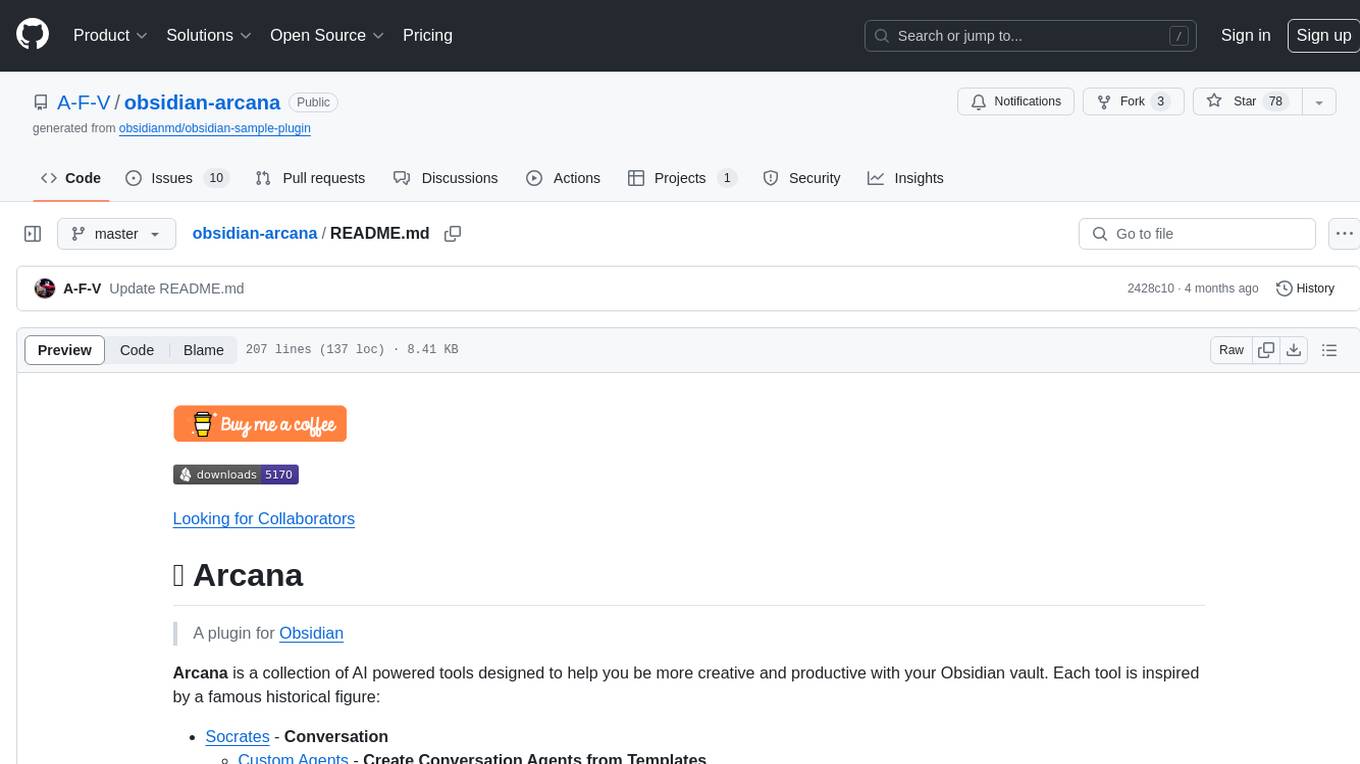Click the Buy me a coffee badge
Image resolution: width=1360 pixels, height=764 pixels.
[260, 424]
